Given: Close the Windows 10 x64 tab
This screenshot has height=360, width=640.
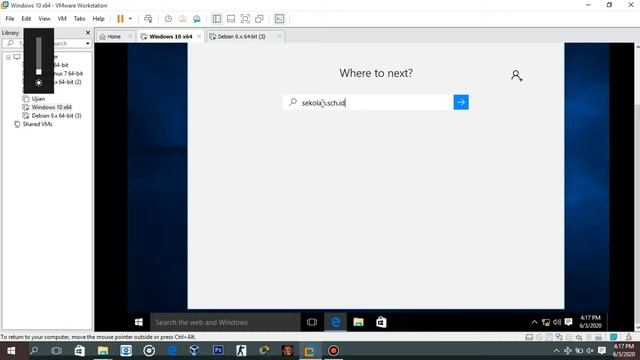Looking at the screenshot, I should (199, 36).
